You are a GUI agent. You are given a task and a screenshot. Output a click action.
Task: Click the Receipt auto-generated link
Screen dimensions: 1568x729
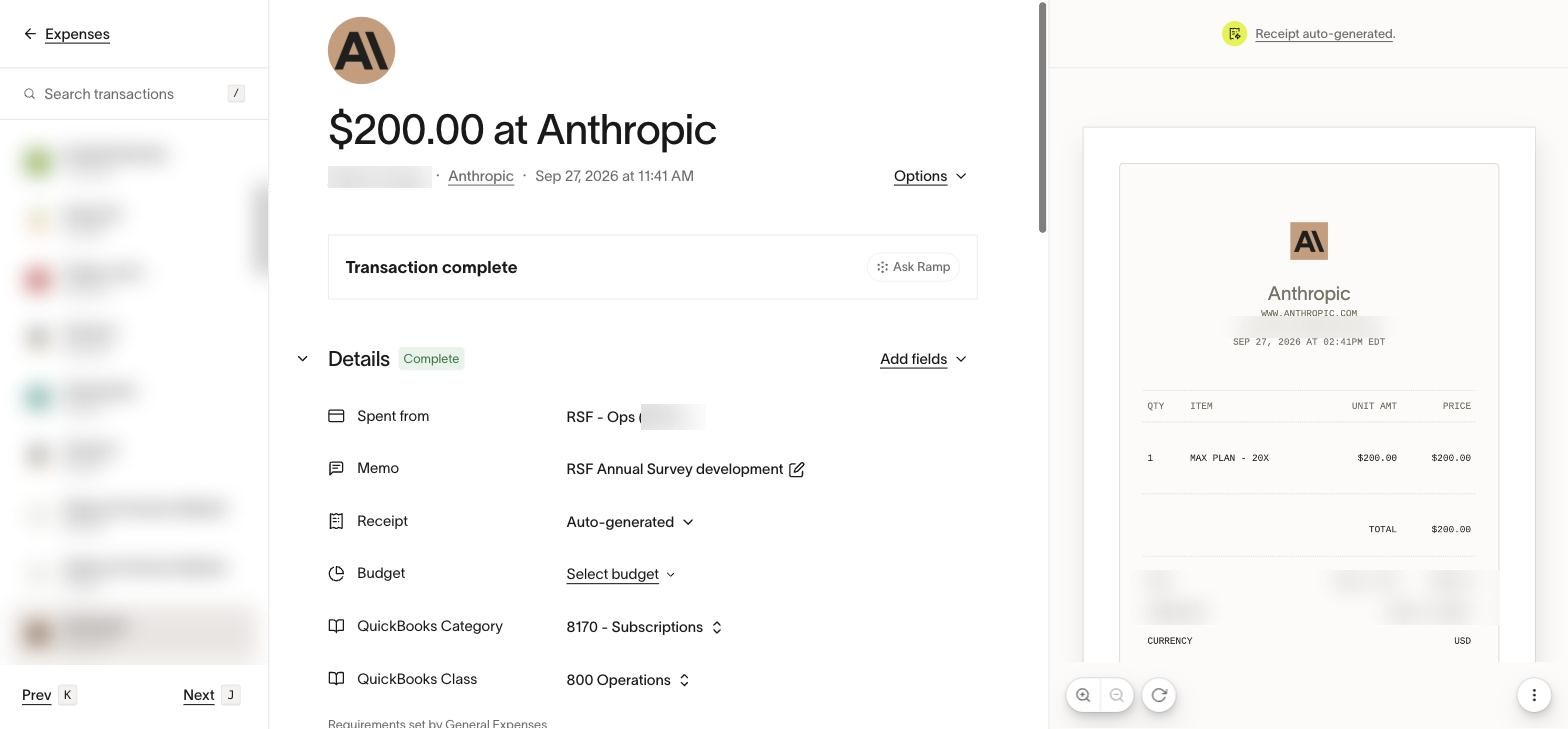pyautogui.click(x=1324, y=34)
